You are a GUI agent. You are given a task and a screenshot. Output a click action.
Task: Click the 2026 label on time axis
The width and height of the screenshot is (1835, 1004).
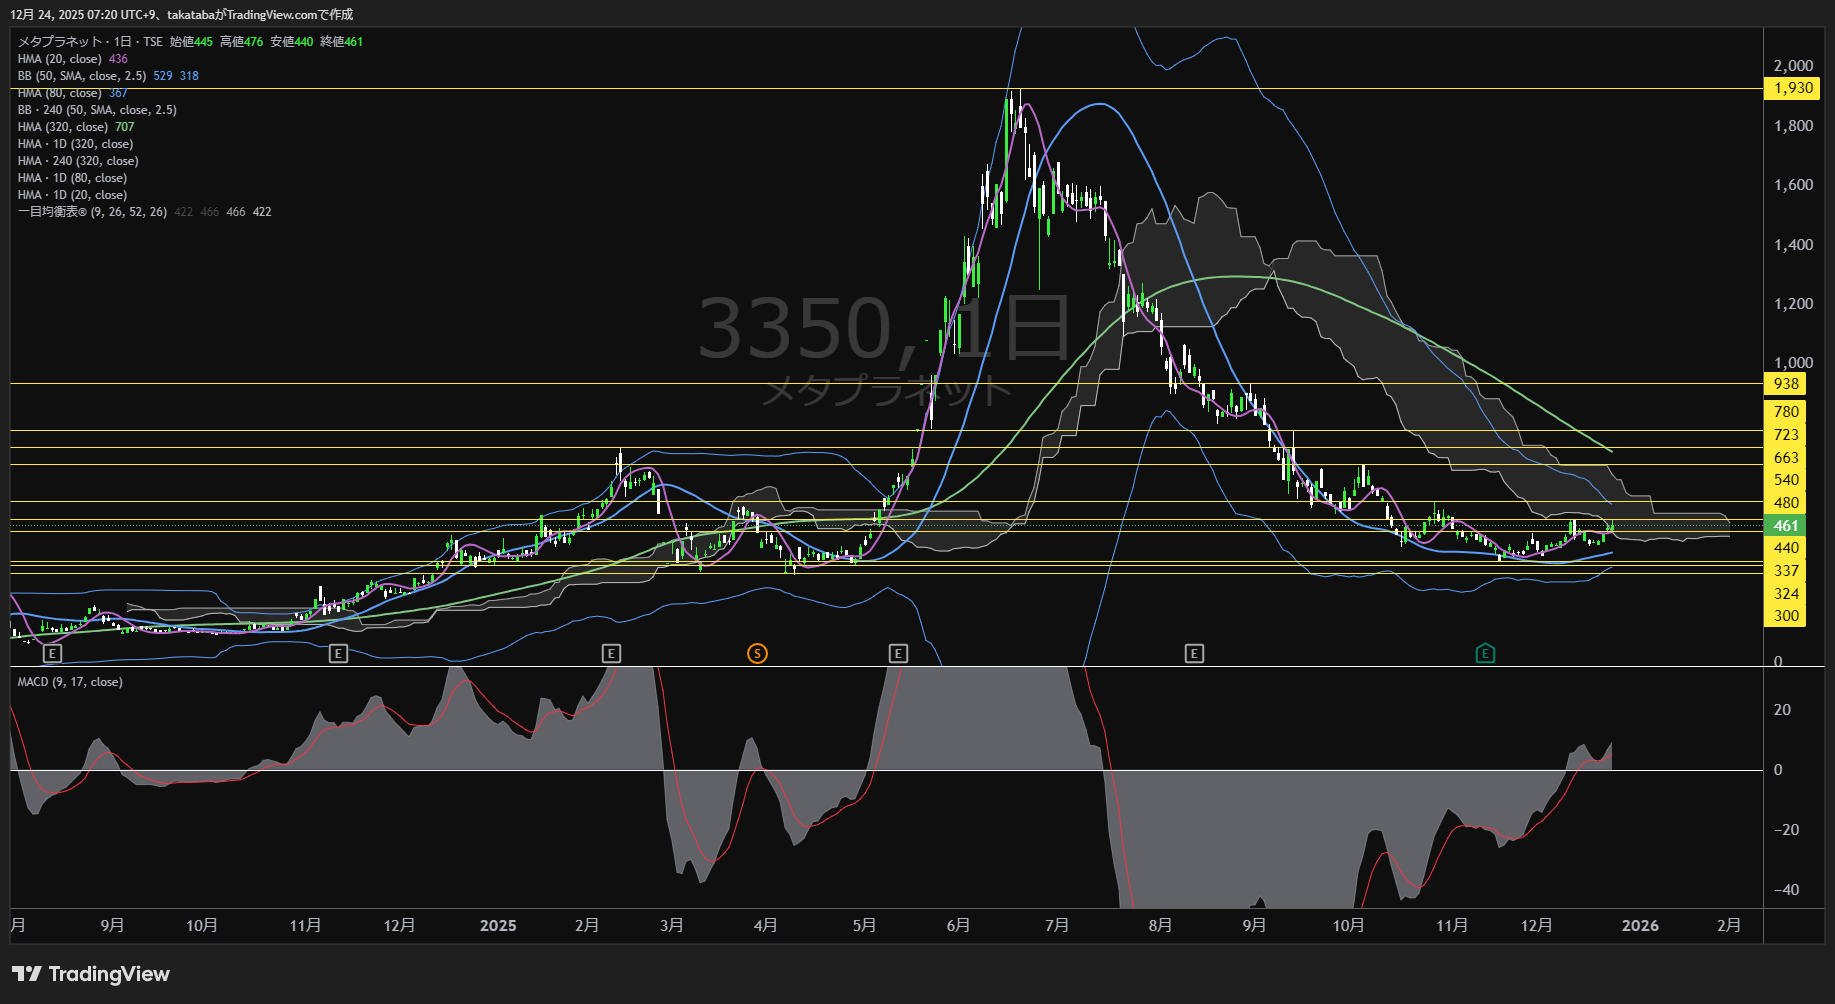click(x=1640, y=926)
